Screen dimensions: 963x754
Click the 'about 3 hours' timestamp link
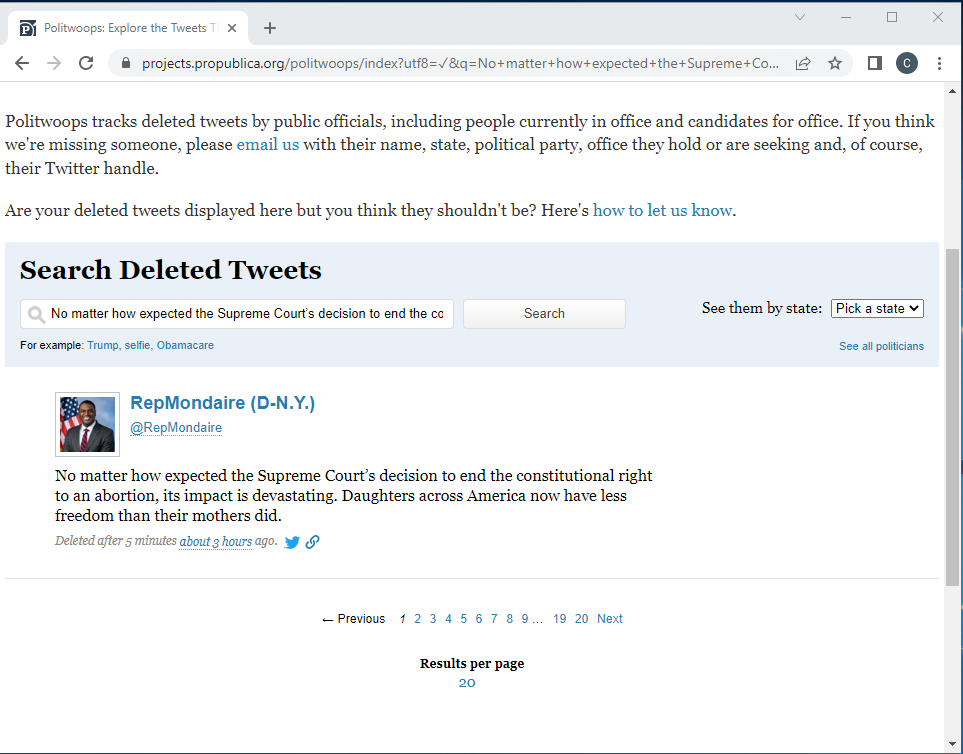click(216, 542)
